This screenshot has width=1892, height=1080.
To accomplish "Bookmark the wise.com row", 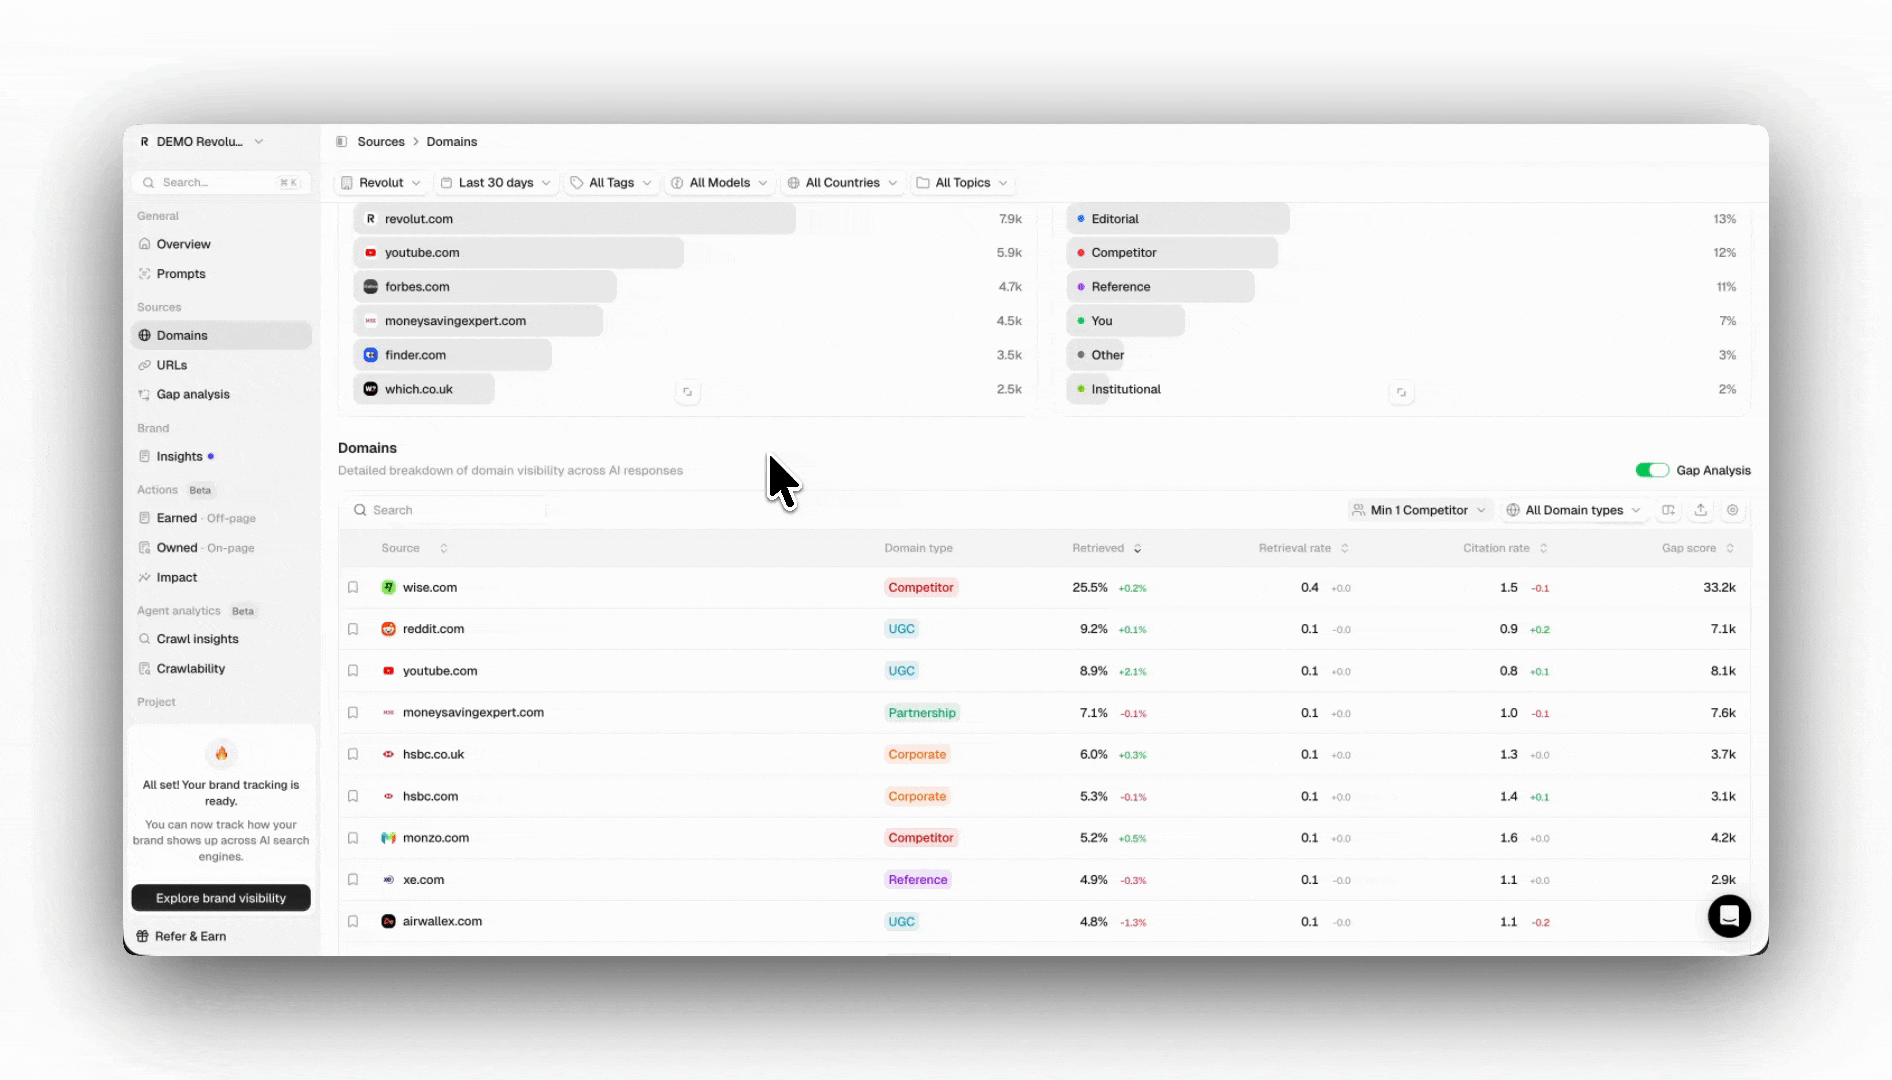I will click(353, 588).
